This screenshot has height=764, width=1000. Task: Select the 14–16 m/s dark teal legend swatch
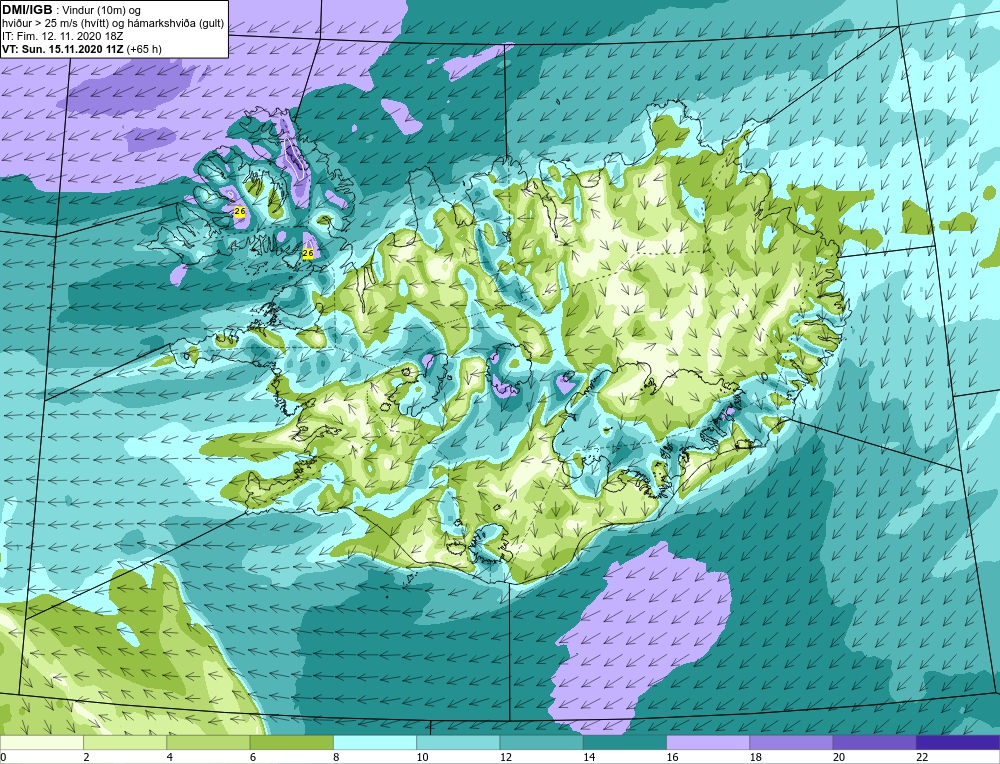[625, 742]
